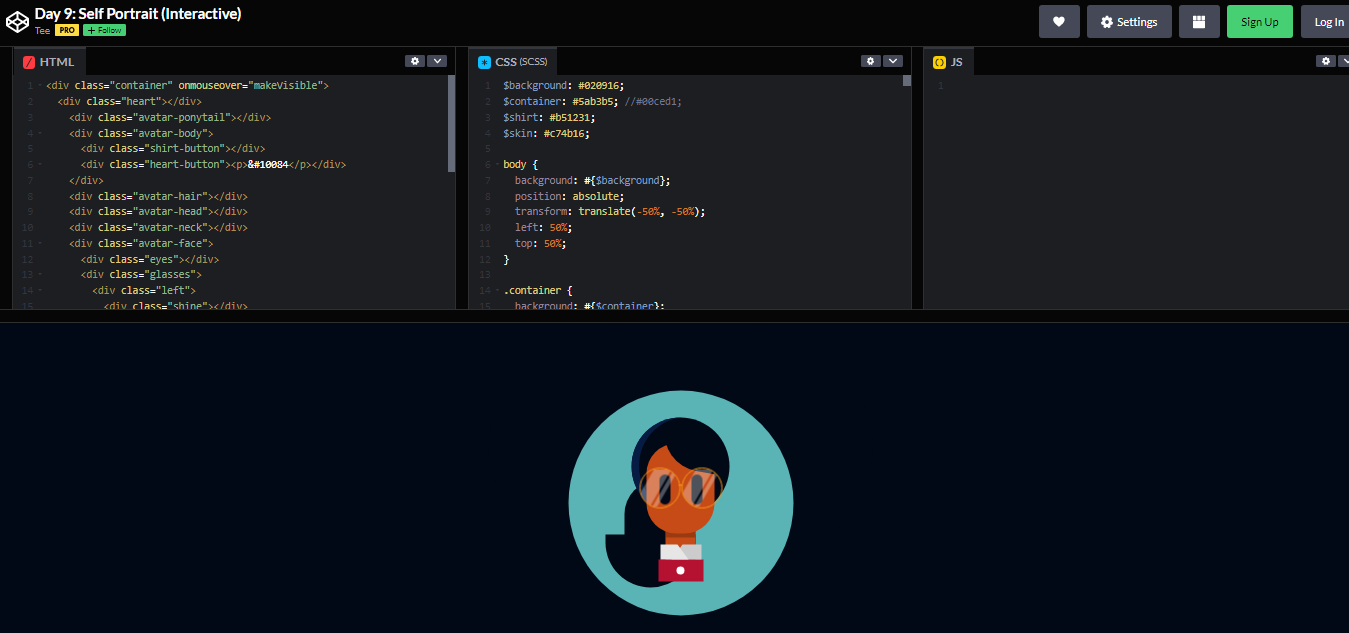Click the CodePen logo icon
This screenshot has width=1349, height=633.
(17, 20)
